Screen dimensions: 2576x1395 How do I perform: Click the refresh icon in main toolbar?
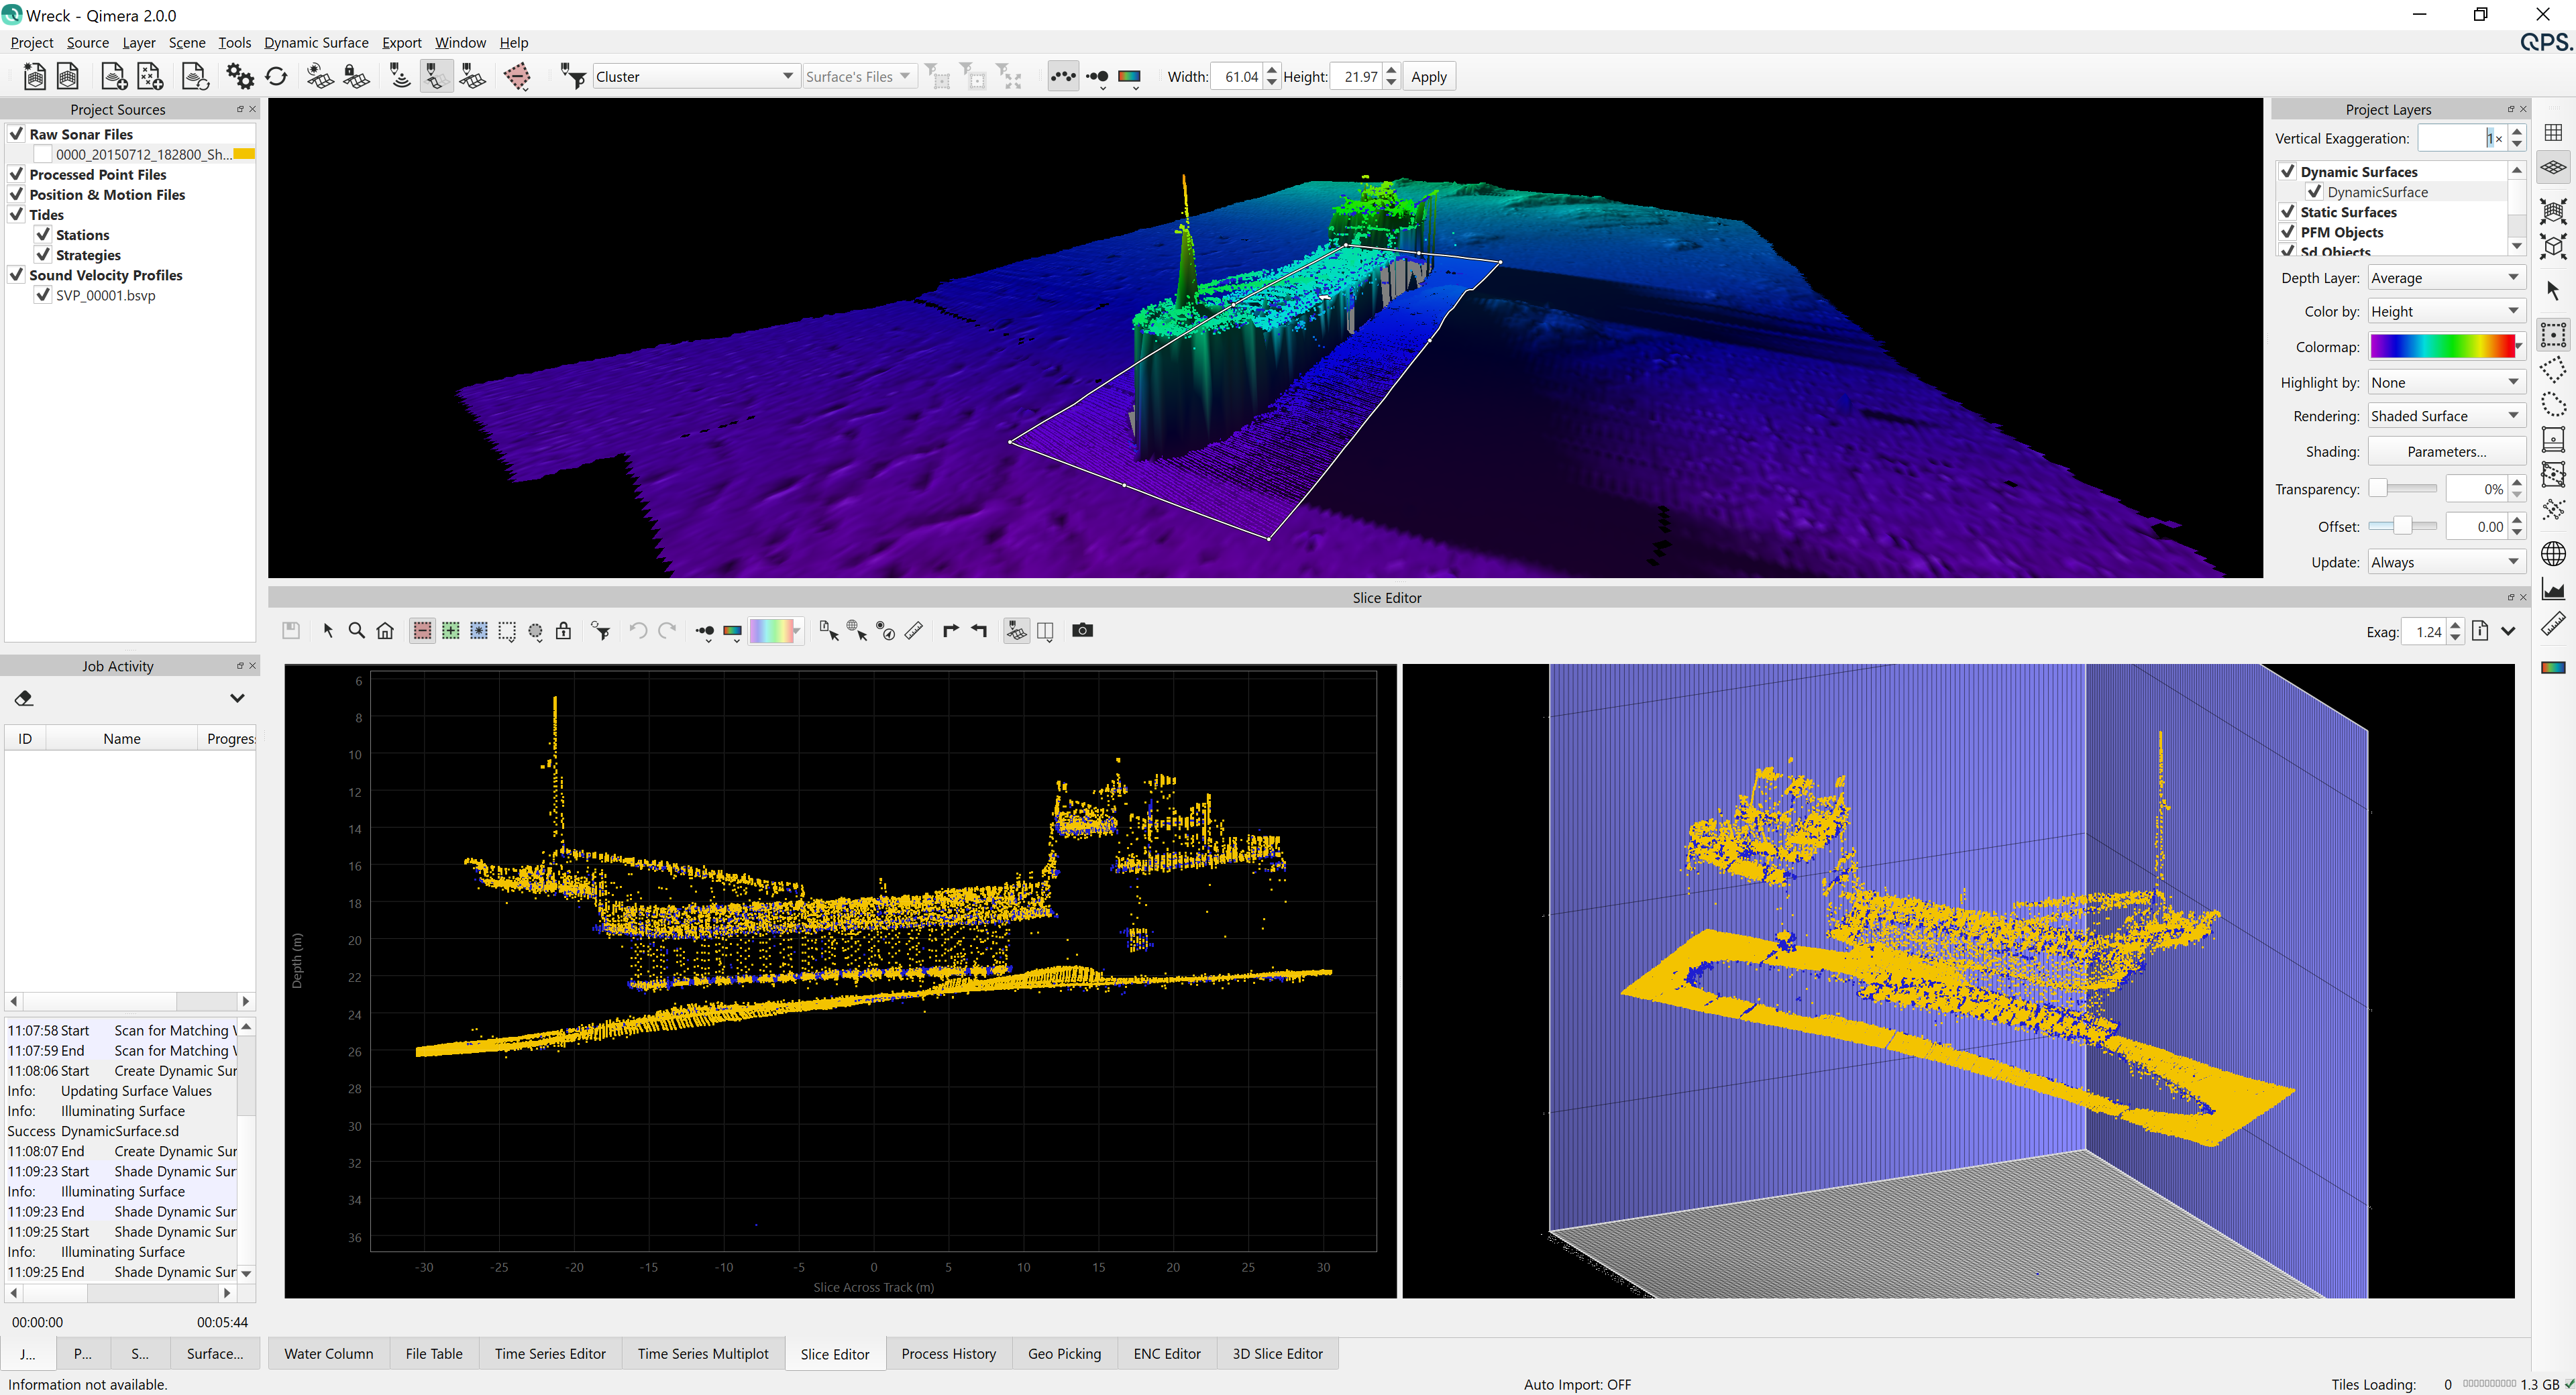[277, 76]
